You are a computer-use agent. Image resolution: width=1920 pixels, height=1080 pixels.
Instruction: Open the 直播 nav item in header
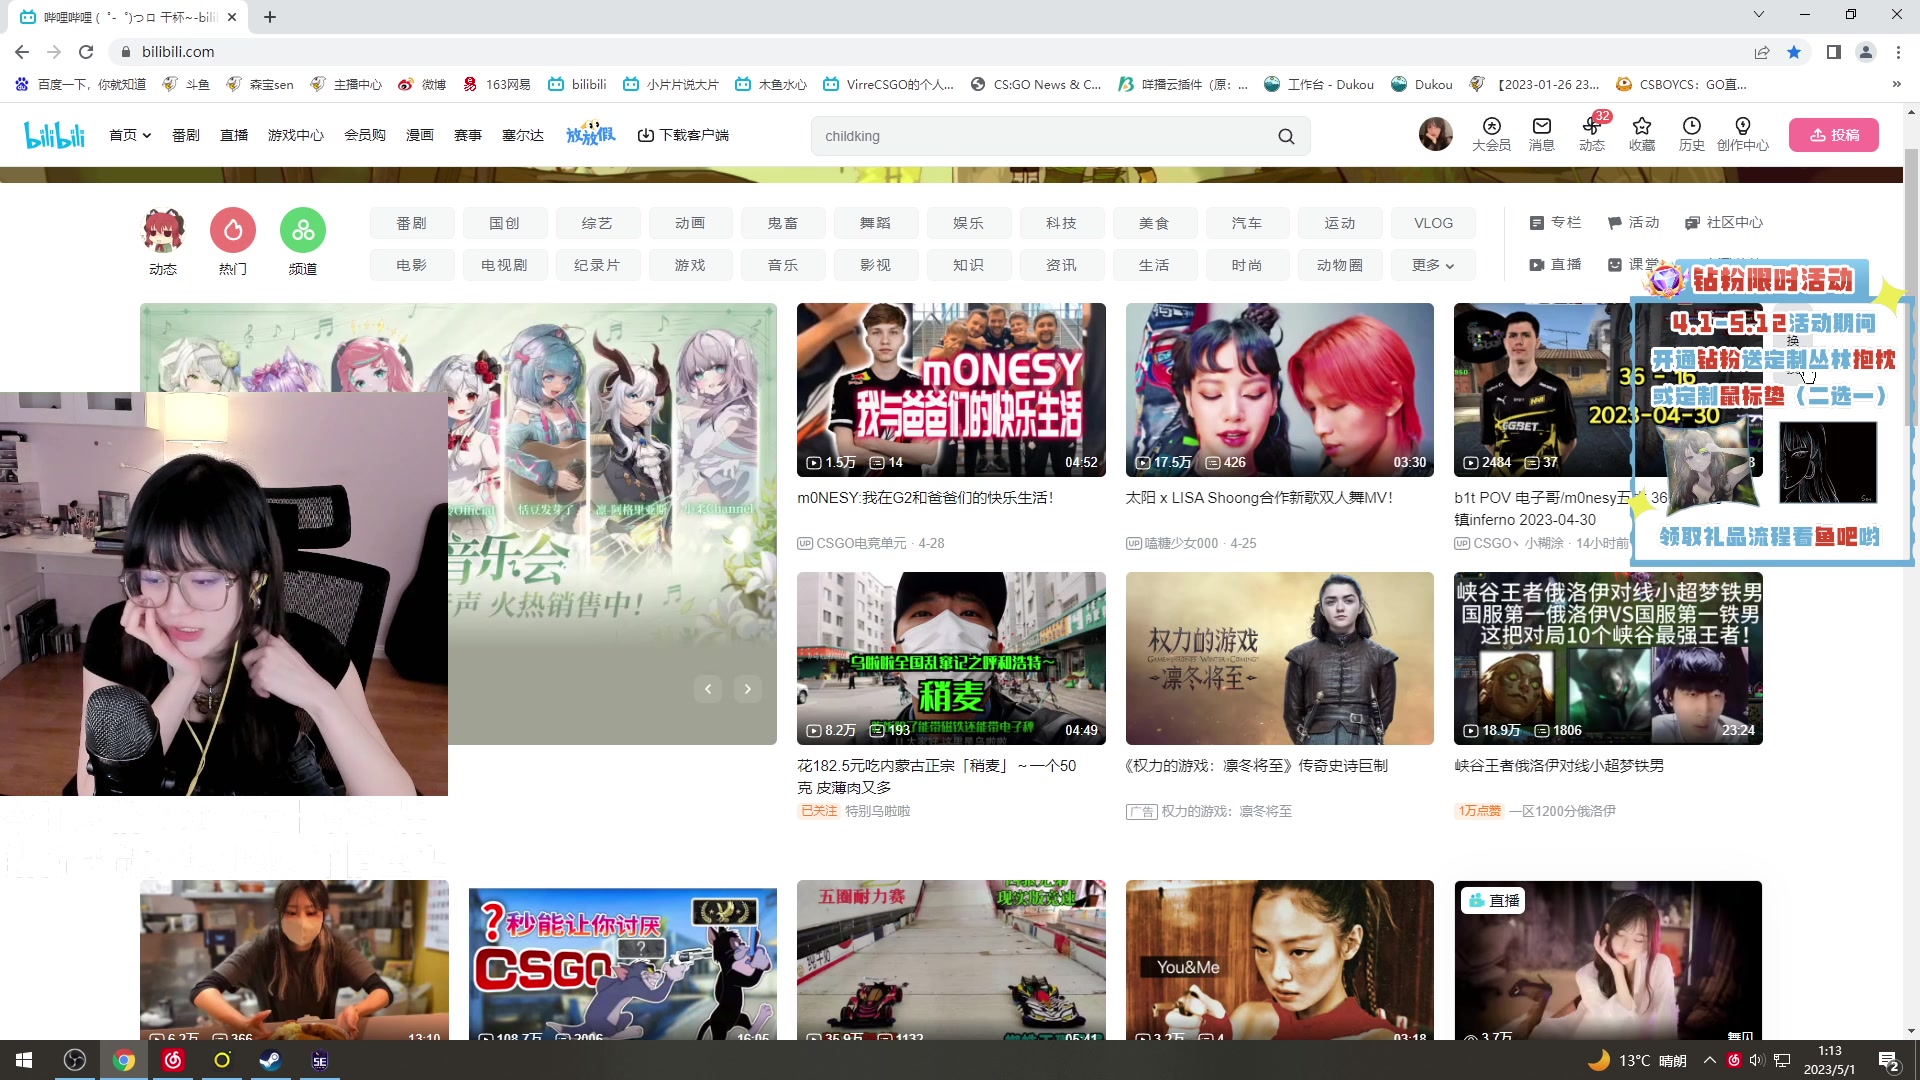click(x=234, y=135)
